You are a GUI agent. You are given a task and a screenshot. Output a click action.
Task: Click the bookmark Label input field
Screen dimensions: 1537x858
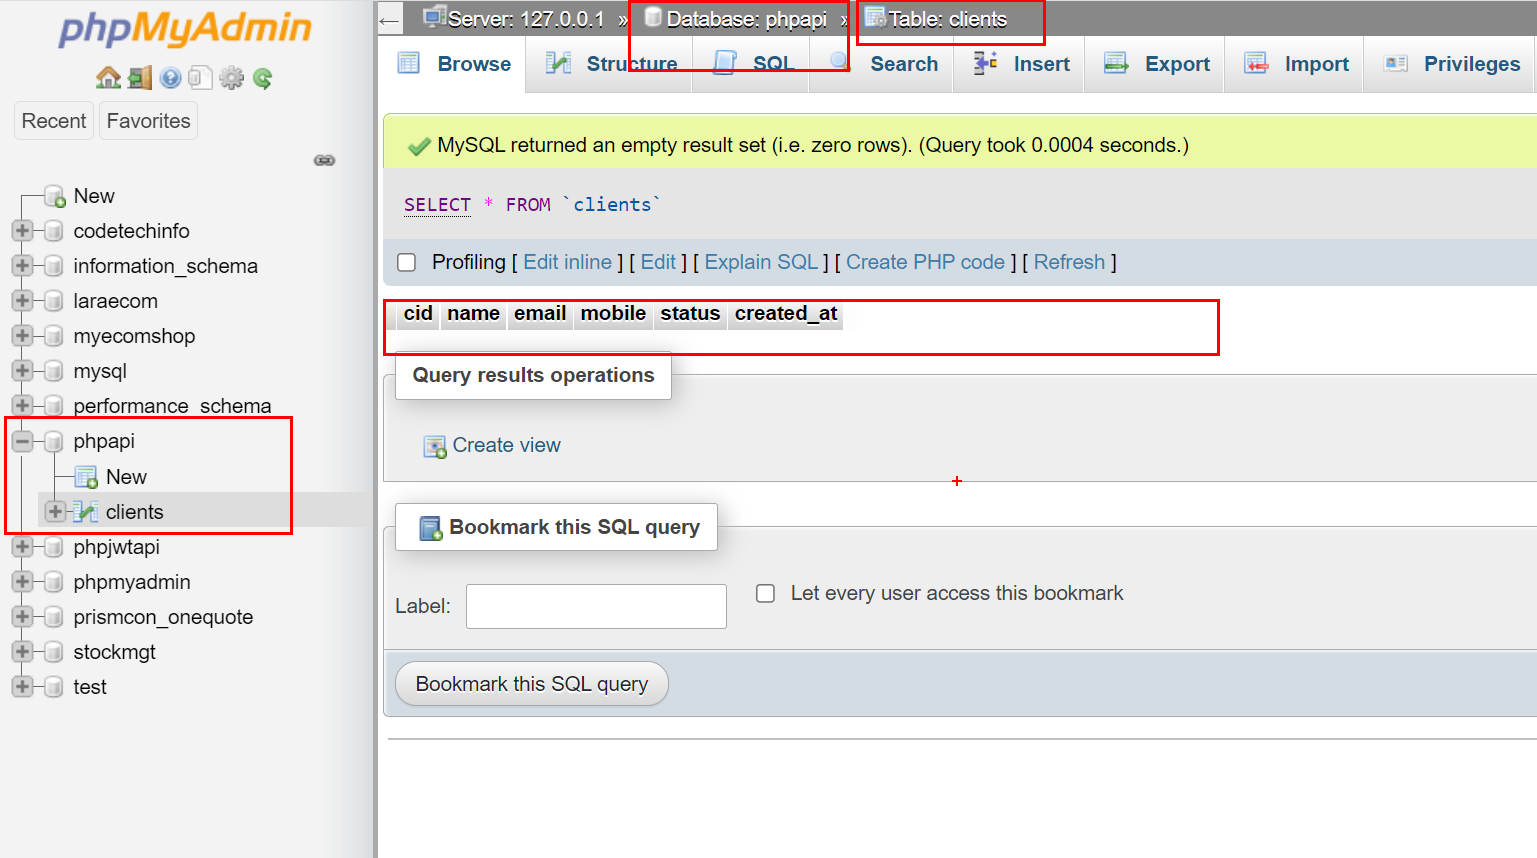[x=596, y=606]
